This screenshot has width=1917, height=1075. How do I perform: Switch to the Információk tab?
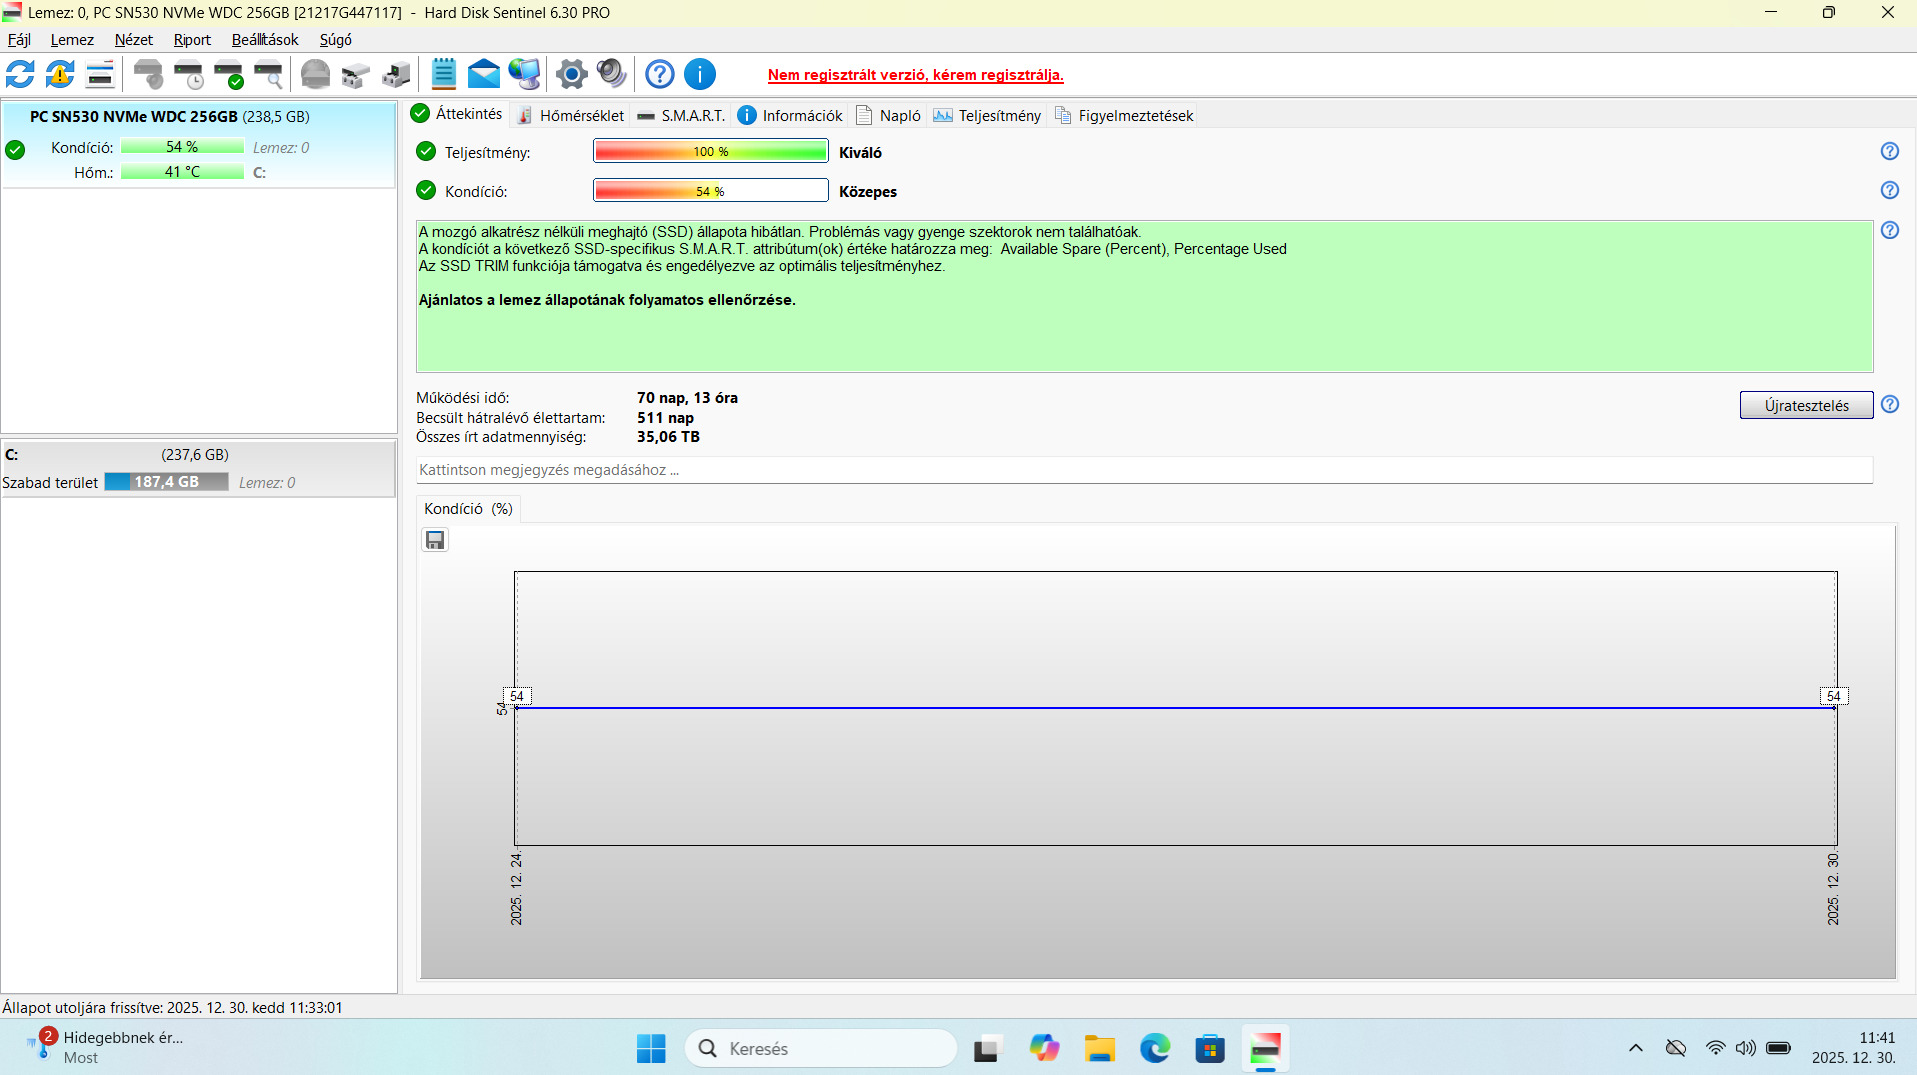[x=790, y=116]
